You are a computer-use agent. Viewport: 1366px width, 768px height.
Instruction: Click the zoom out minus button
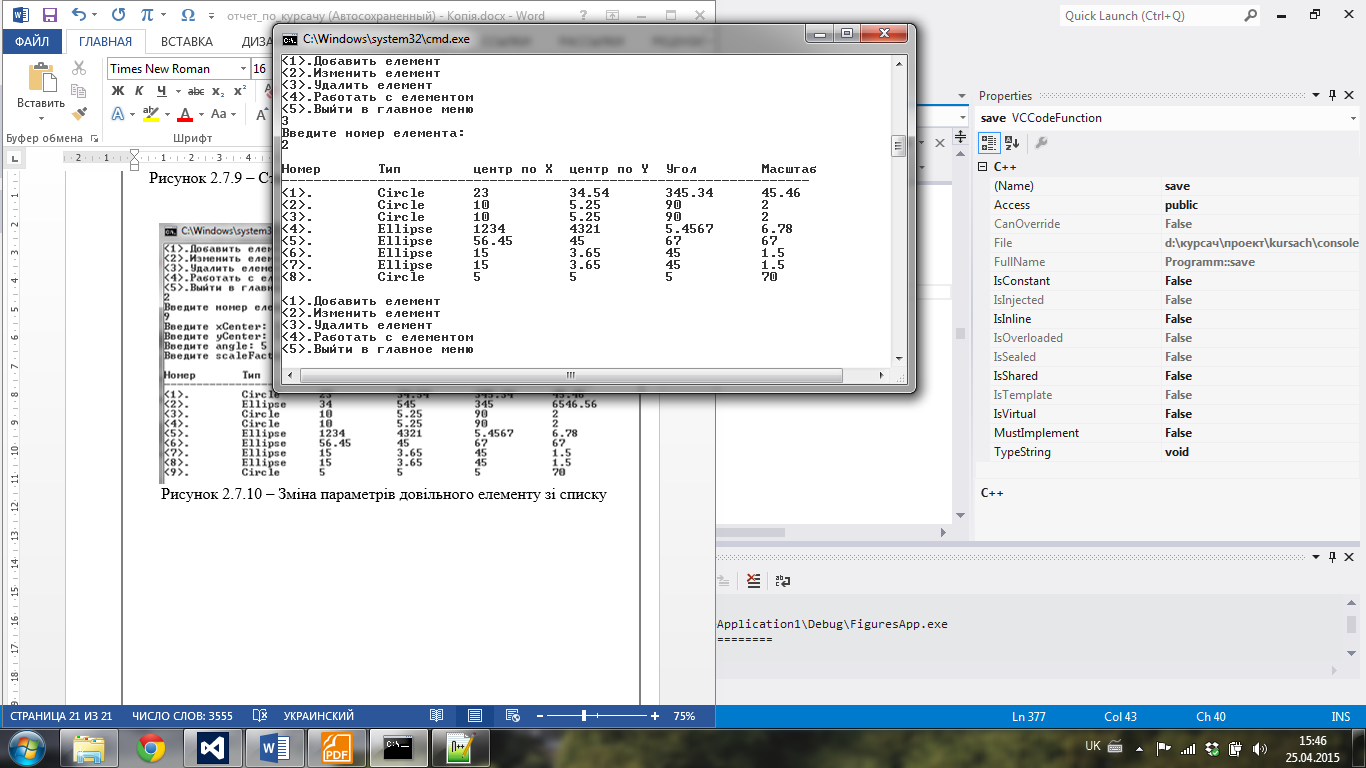point(540,716)
